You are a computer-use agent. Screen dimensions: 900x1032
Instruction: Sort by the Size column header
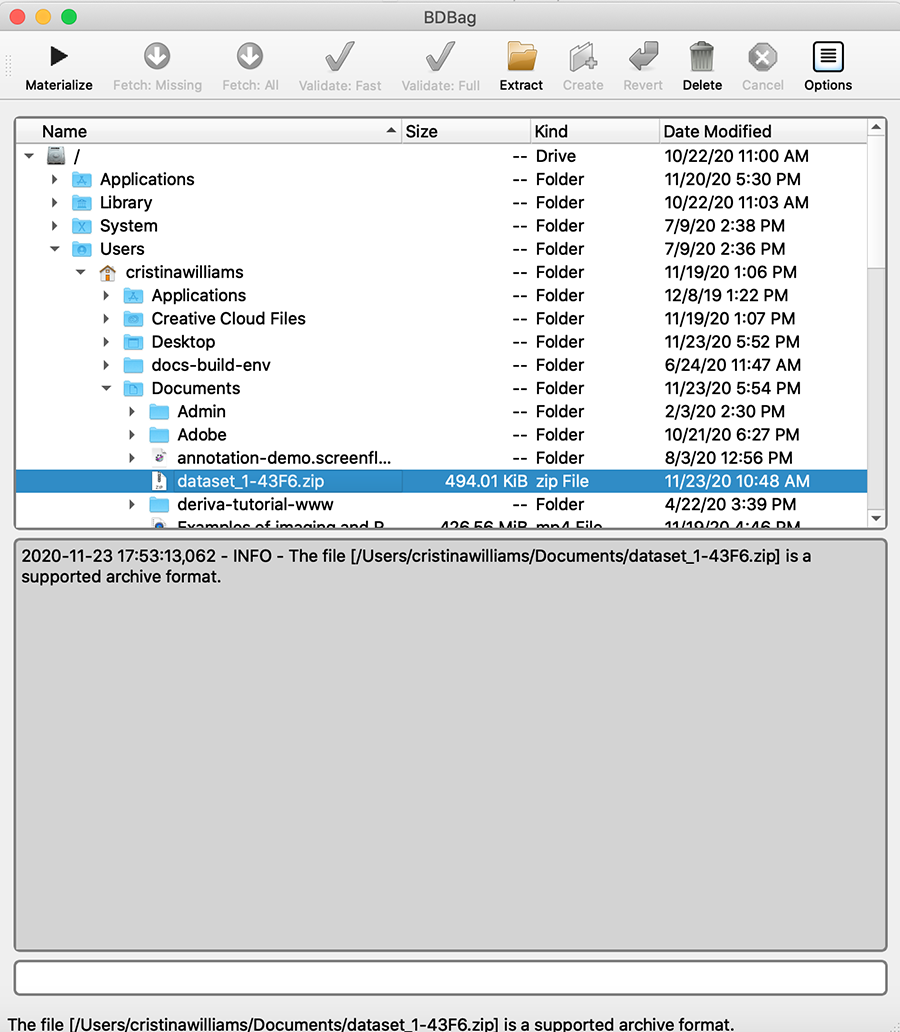[x=465, y=132]
